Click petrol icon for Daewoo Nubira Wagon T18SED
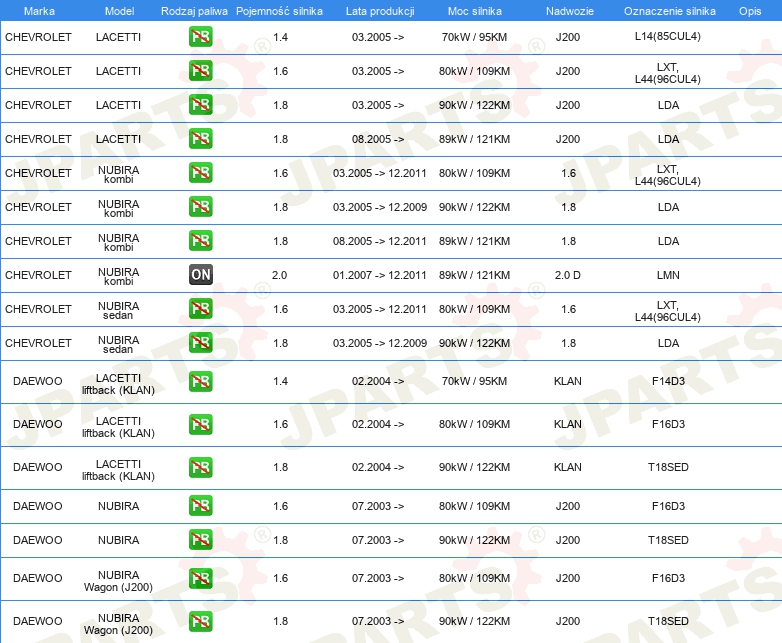Viewport: 782px width, 643px height. (200, 621)
